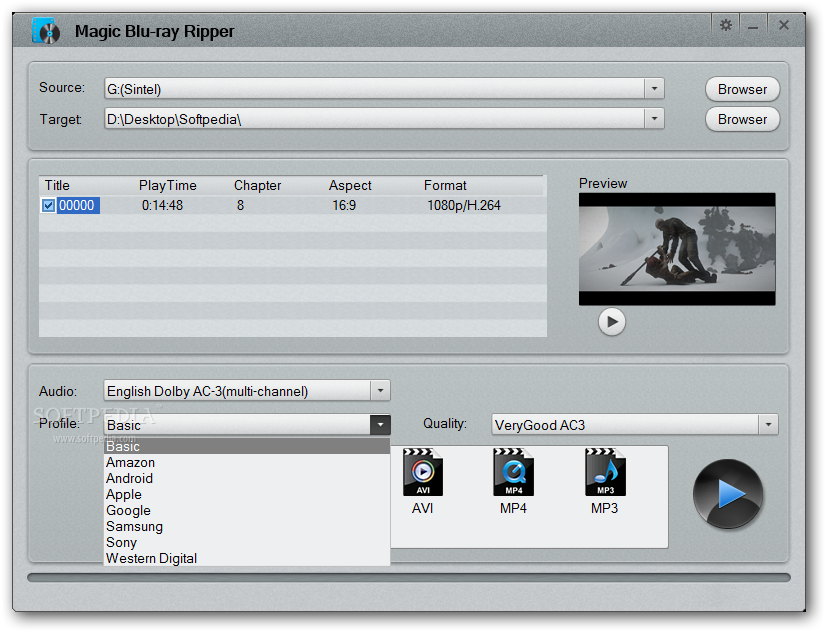Viewport: 826px width, 632px height.
Task: Expand the Source drive dropdown
Action: click(654, 88)
